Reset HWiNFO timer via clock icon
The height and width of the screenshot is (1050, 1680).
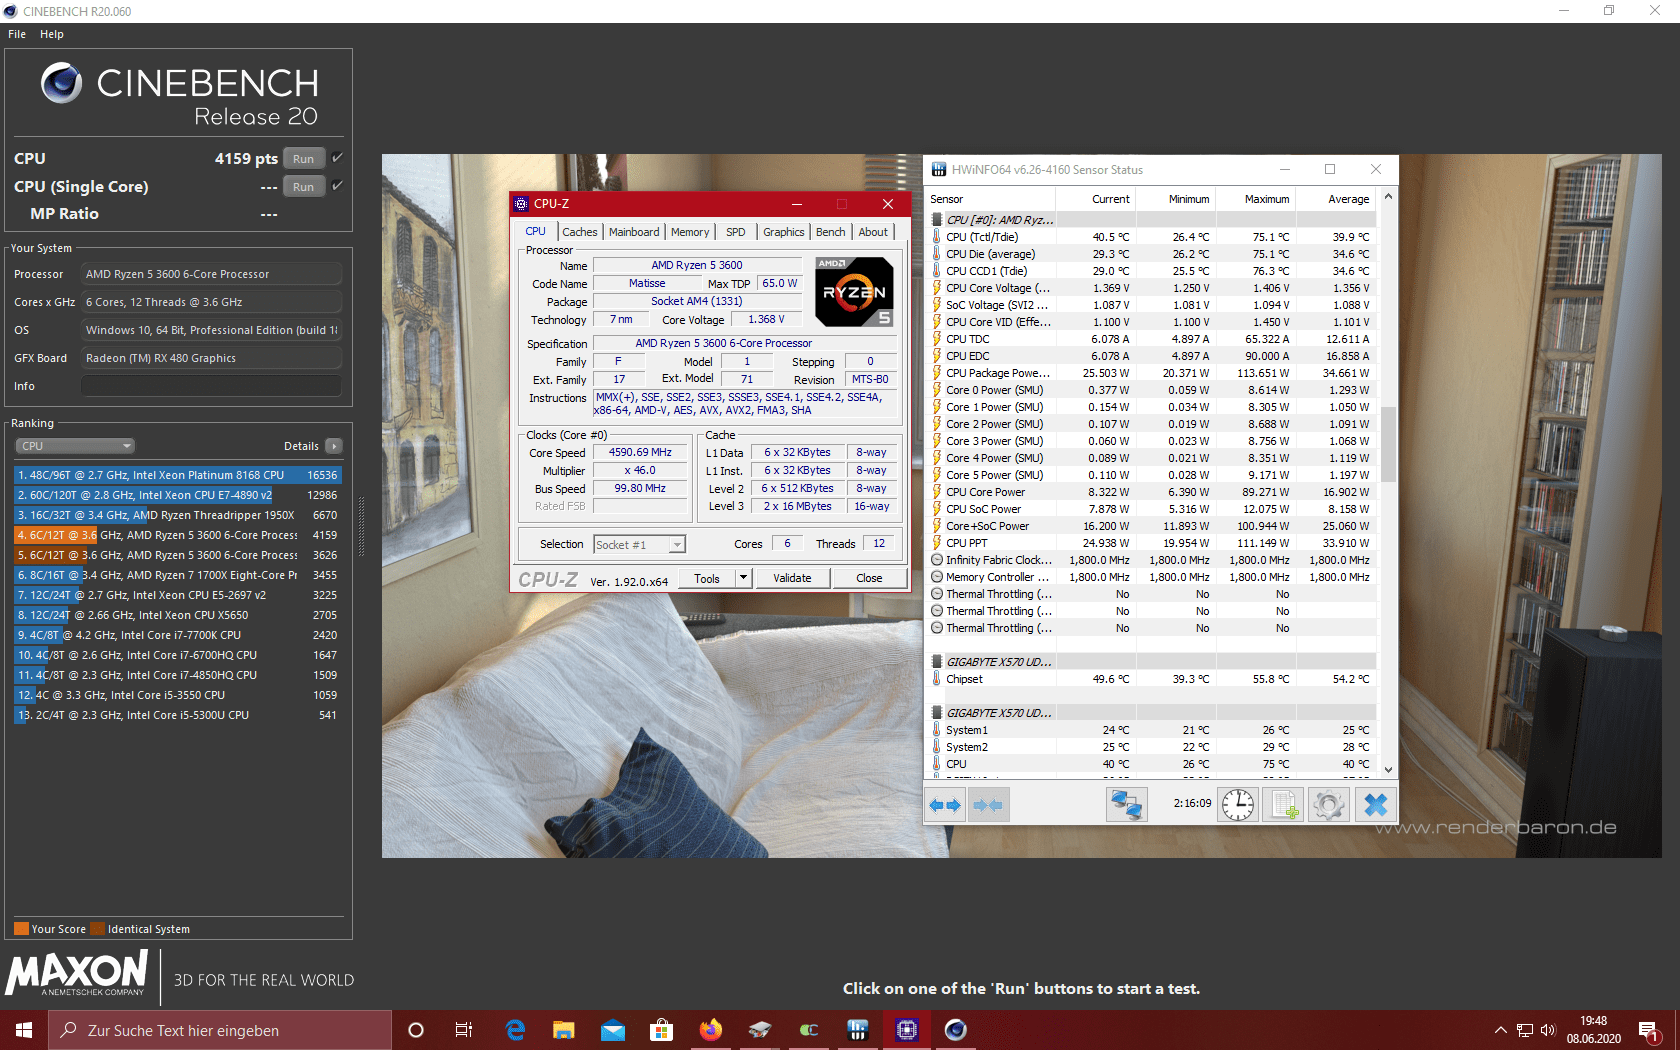1238,805
